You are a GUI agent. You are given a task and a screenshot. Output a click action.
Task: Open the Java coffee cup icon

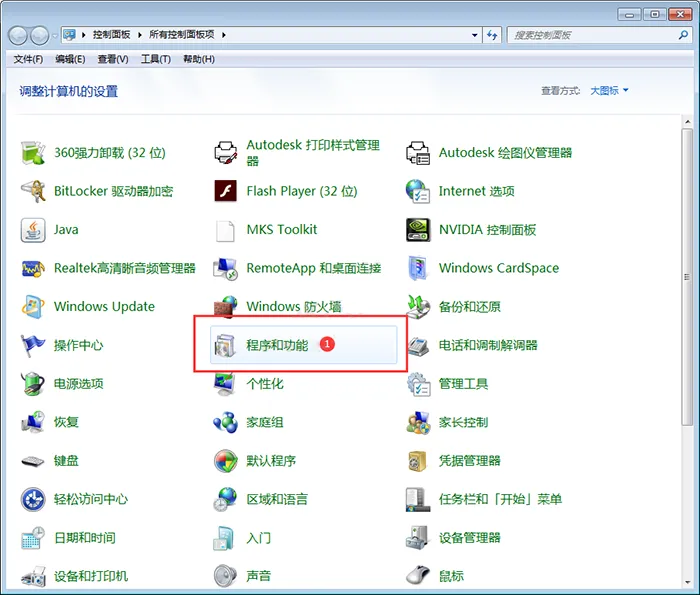coord(33,230)
